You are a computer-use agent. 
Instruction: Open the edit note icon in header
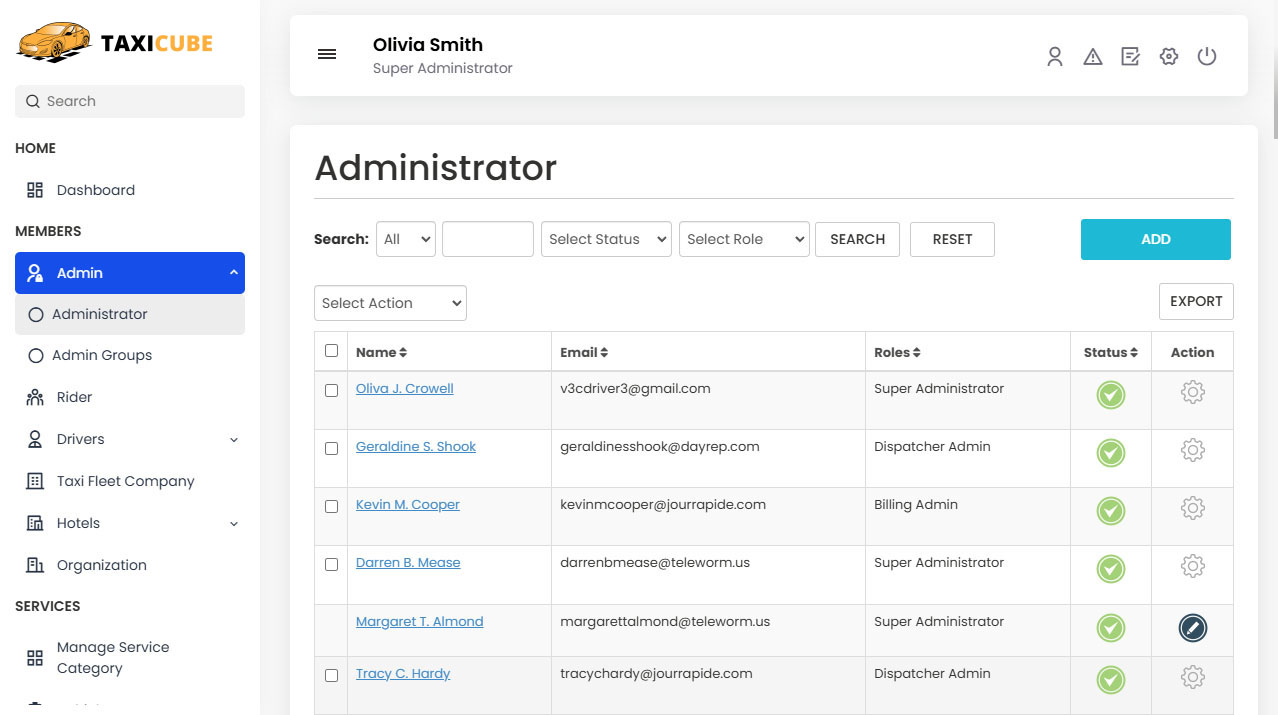pyautogui.click(x=1131, y=57)
